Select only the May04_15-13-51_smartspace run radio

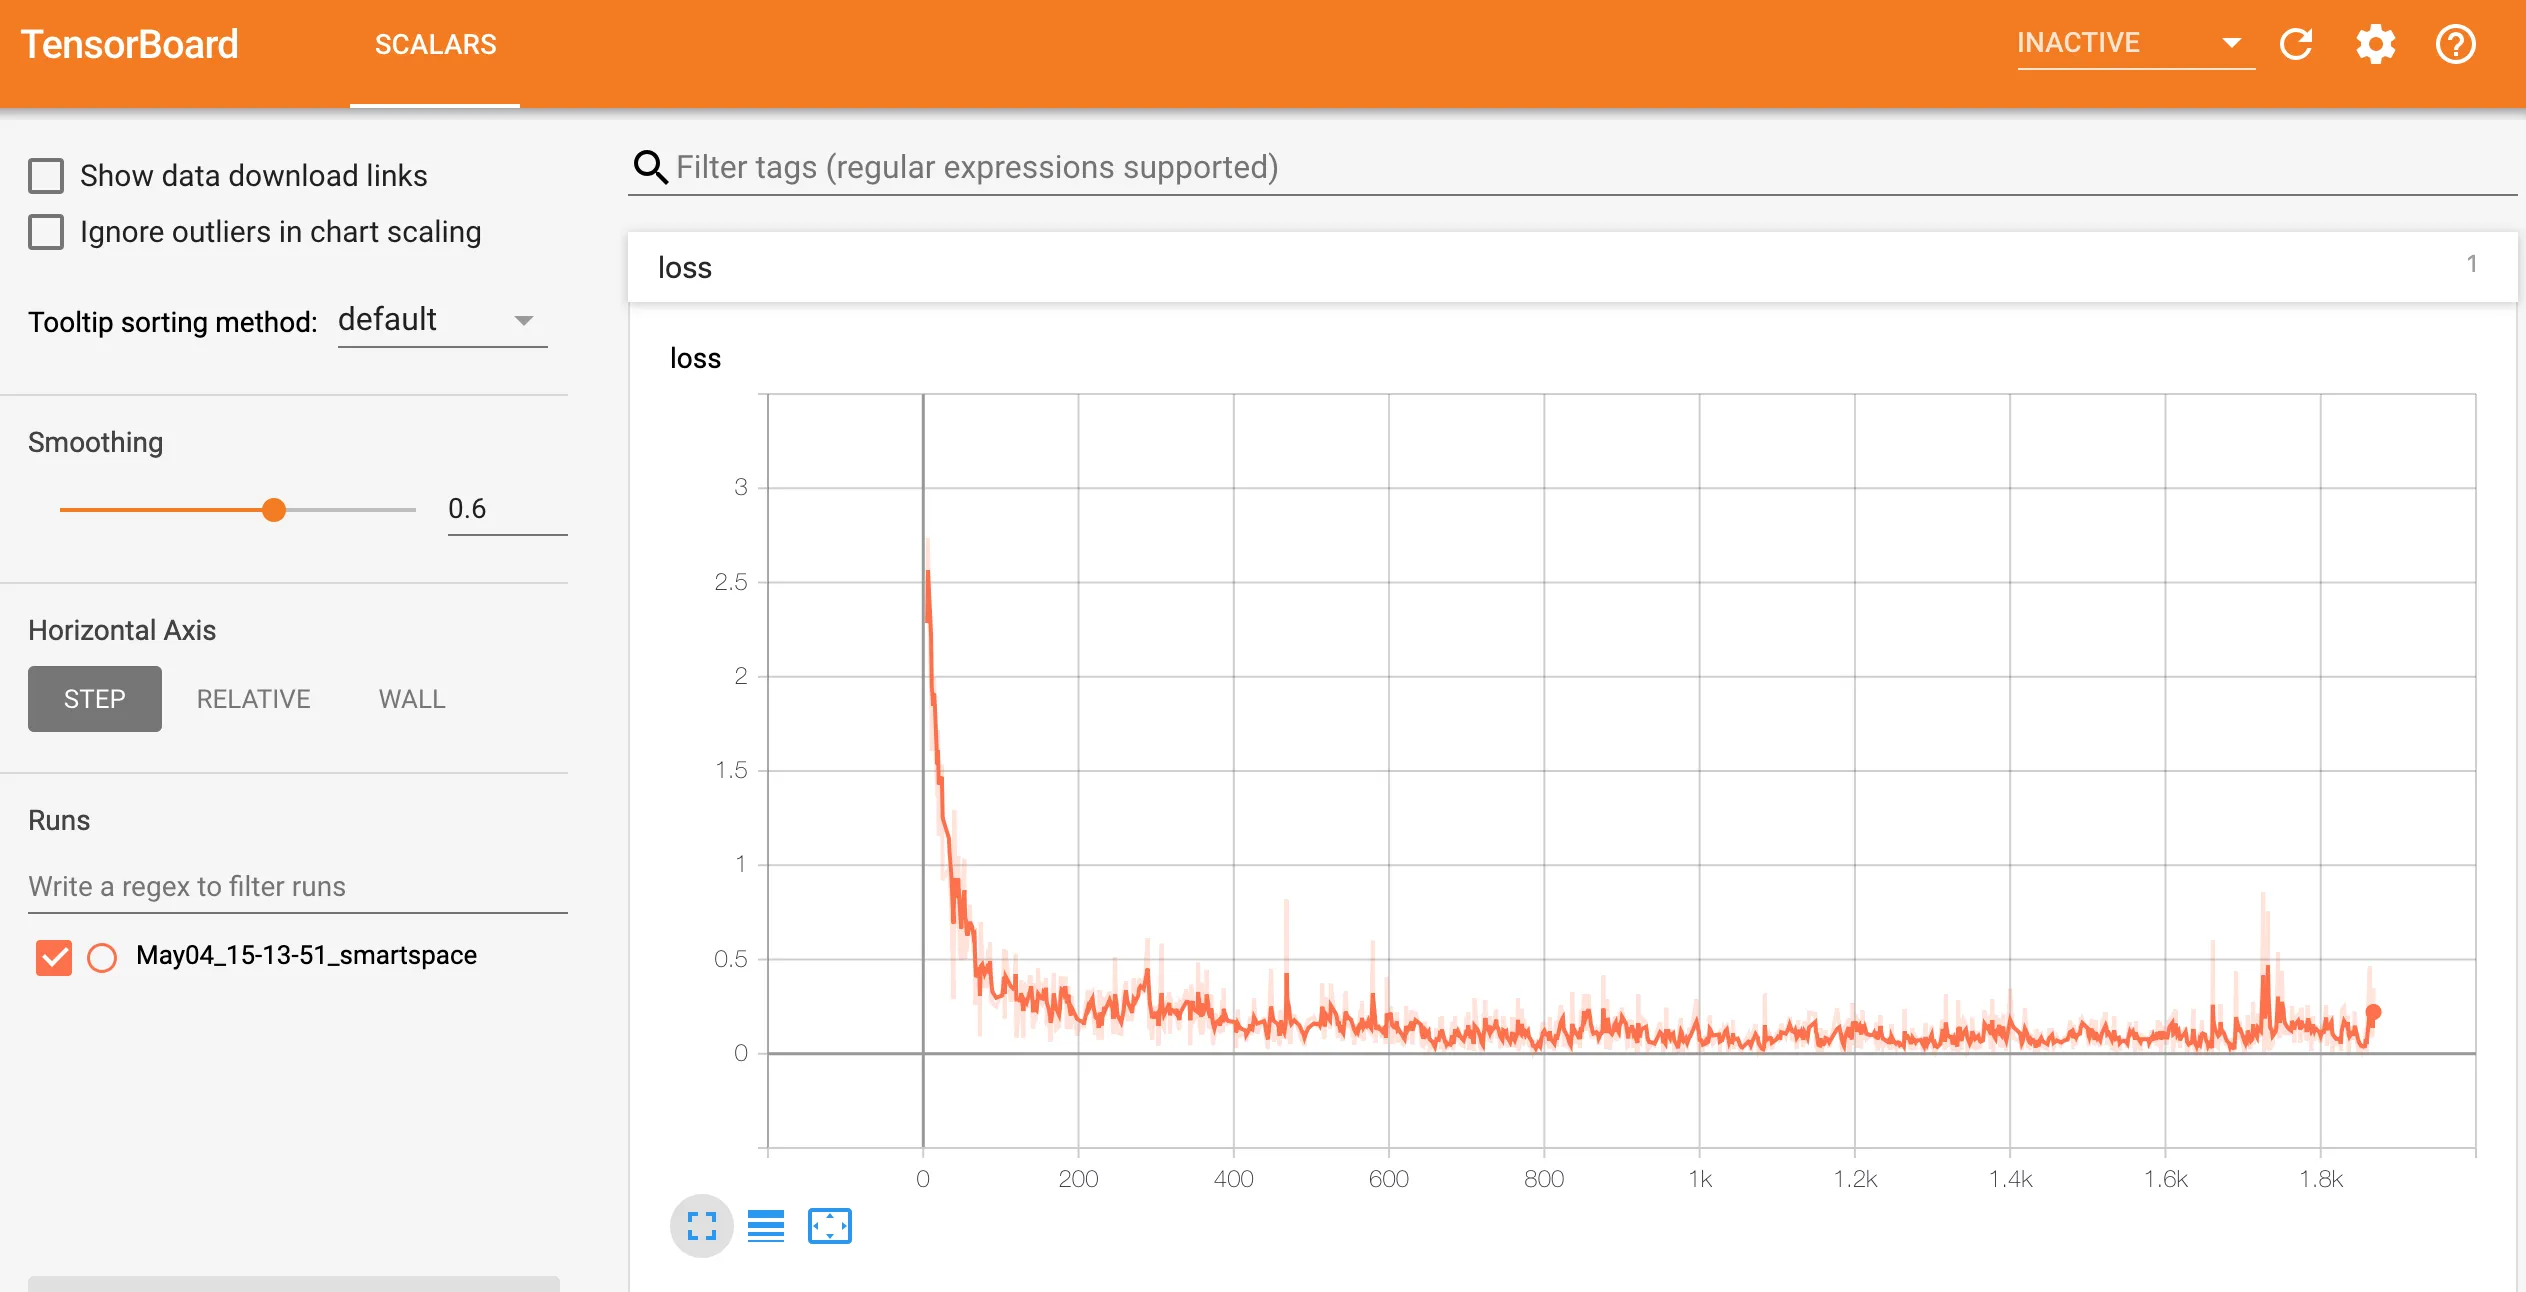[x=102, y=957]
